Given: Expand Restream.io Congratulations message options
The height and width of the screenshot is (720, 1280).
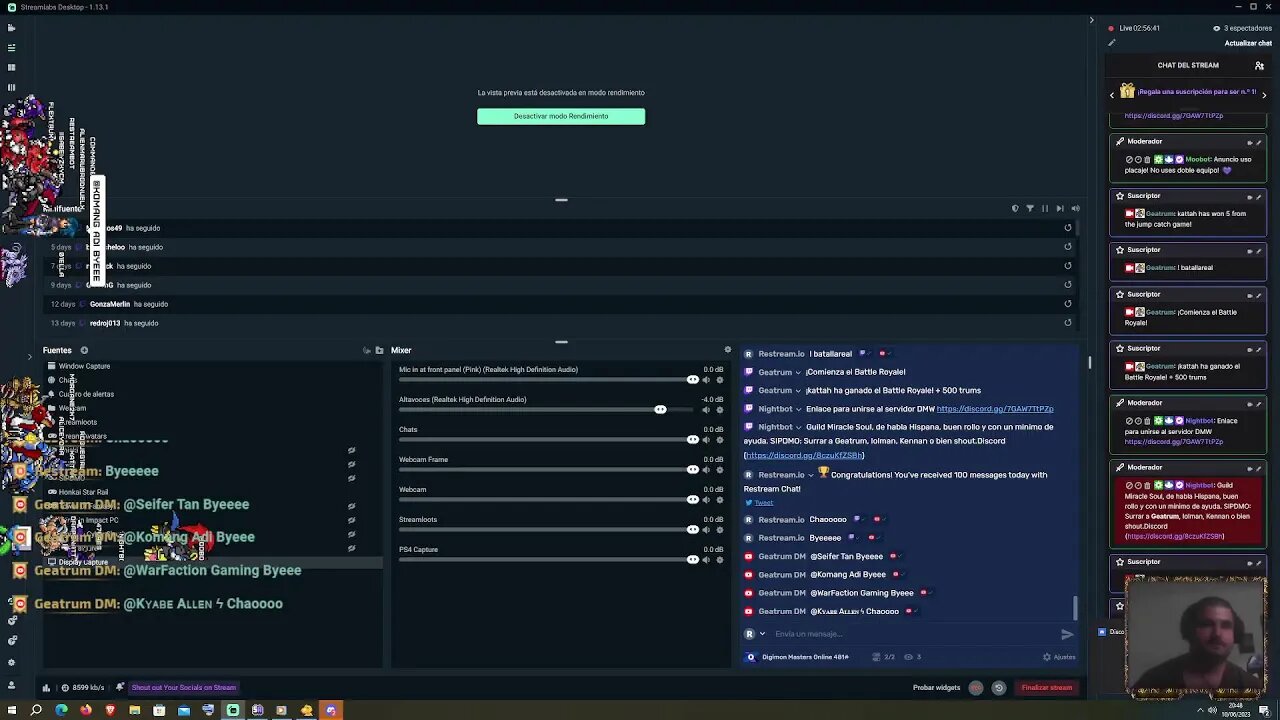Looking at the screenshot, I should coord(811,475).
